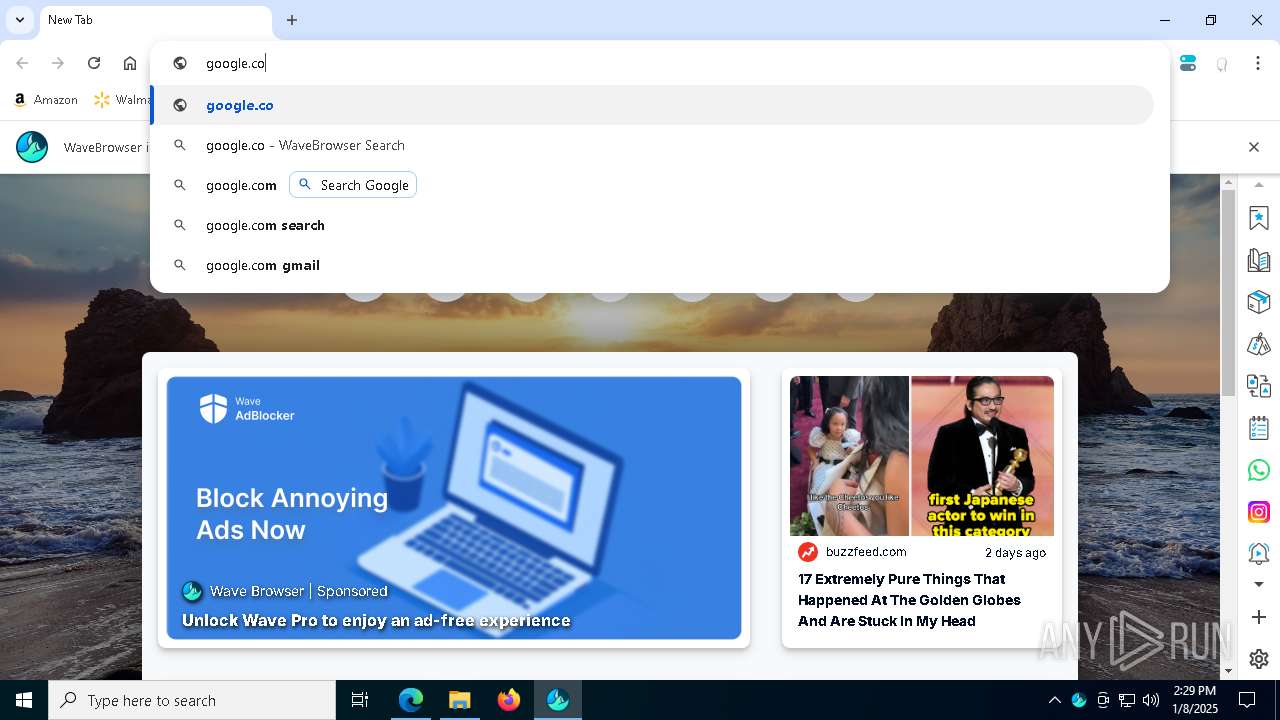Switch to Wave Browser taskbar icon
Image resolution: width=1280 pixels, height=720 pixels.
tap(558, 700)
